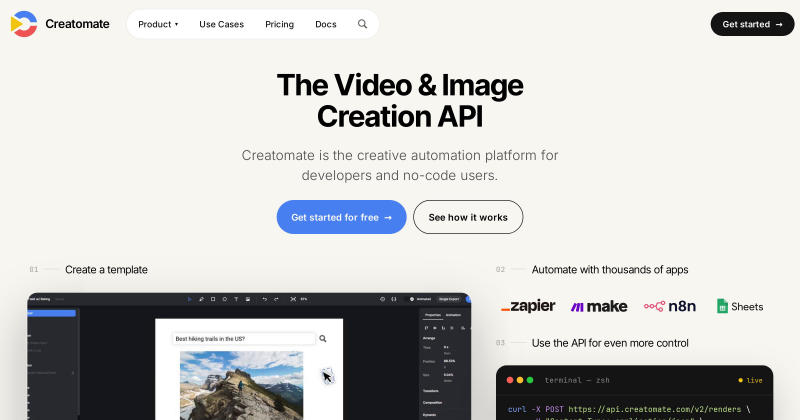
Task: Open the site search magnifier icon
Action: (x=362, y=24)
